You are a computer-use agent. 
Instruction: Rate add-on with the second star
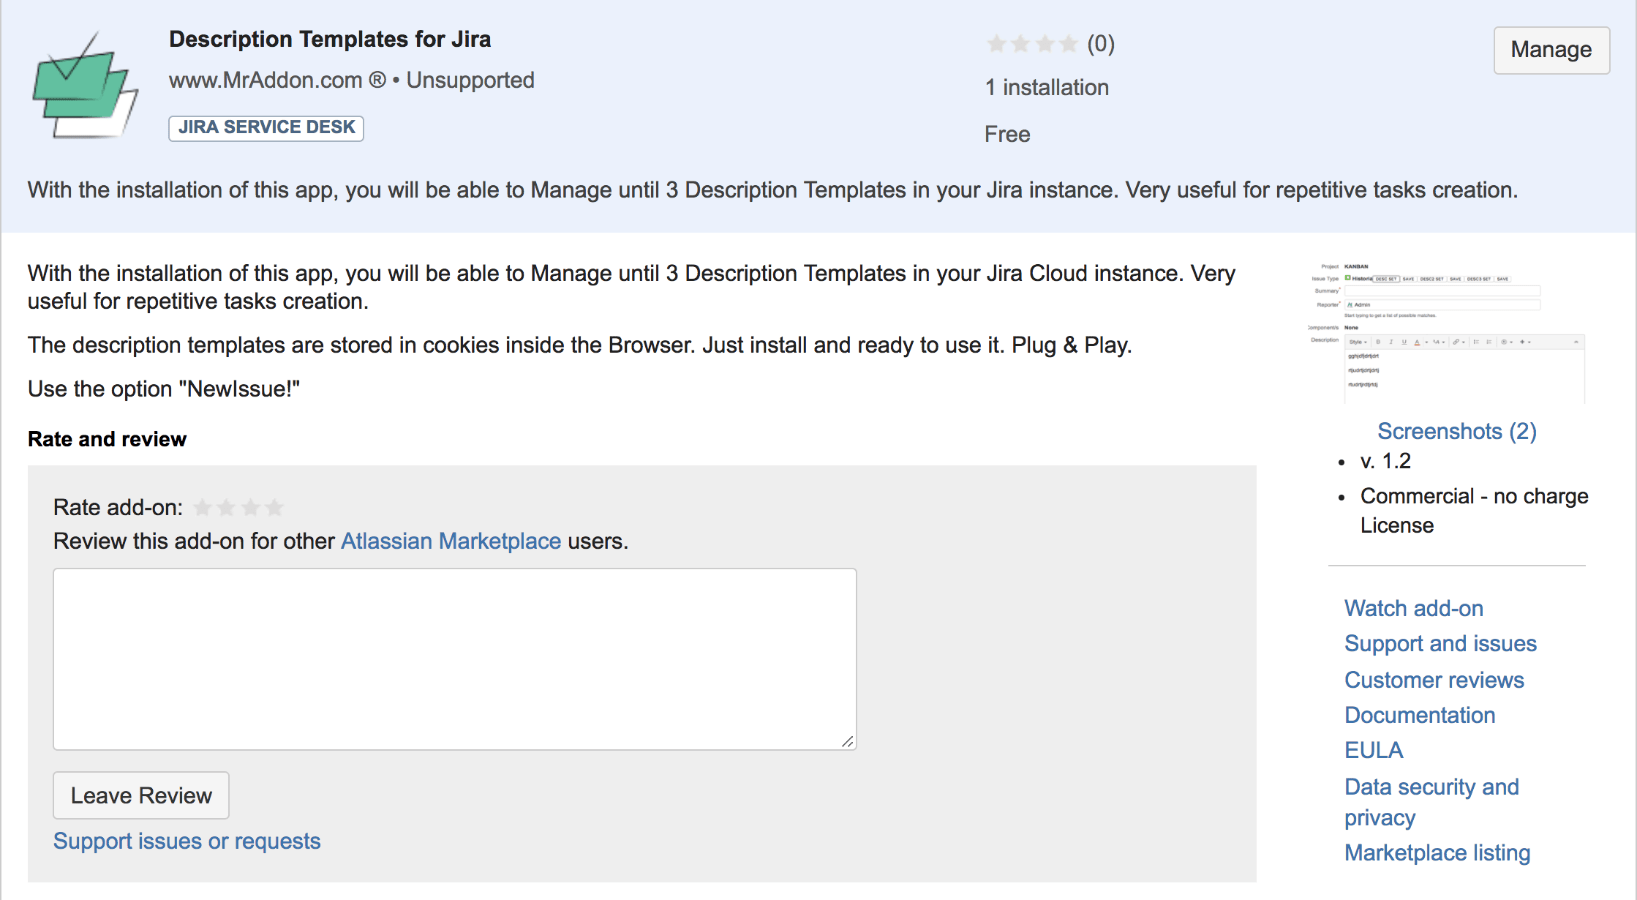227,508
